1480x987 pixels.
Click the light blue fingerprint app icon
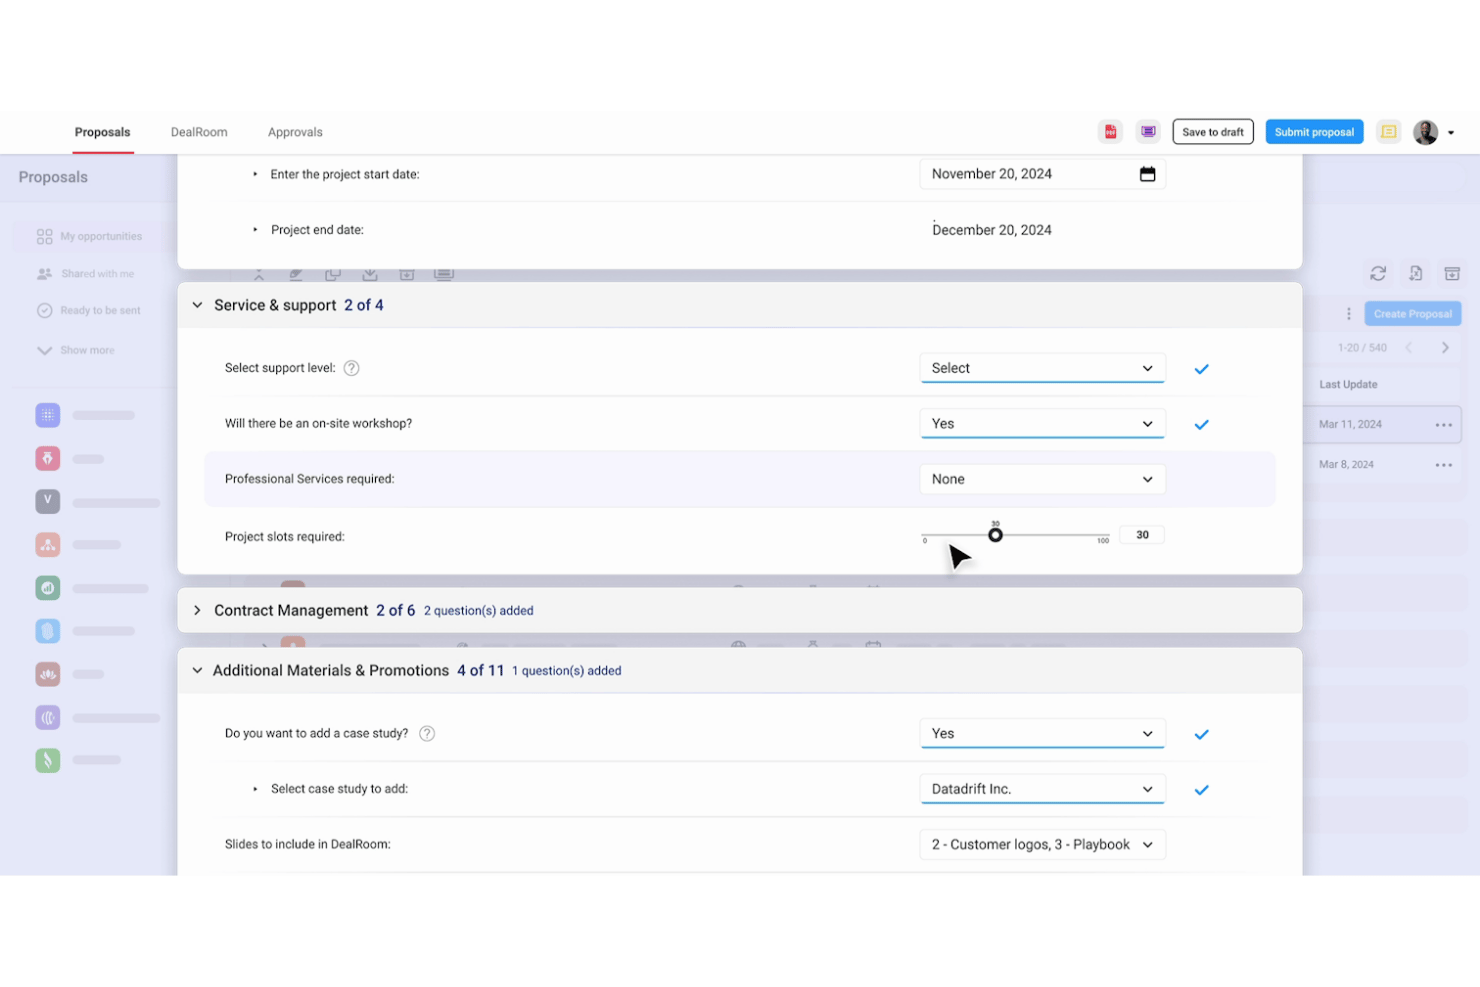click(47, 631)
